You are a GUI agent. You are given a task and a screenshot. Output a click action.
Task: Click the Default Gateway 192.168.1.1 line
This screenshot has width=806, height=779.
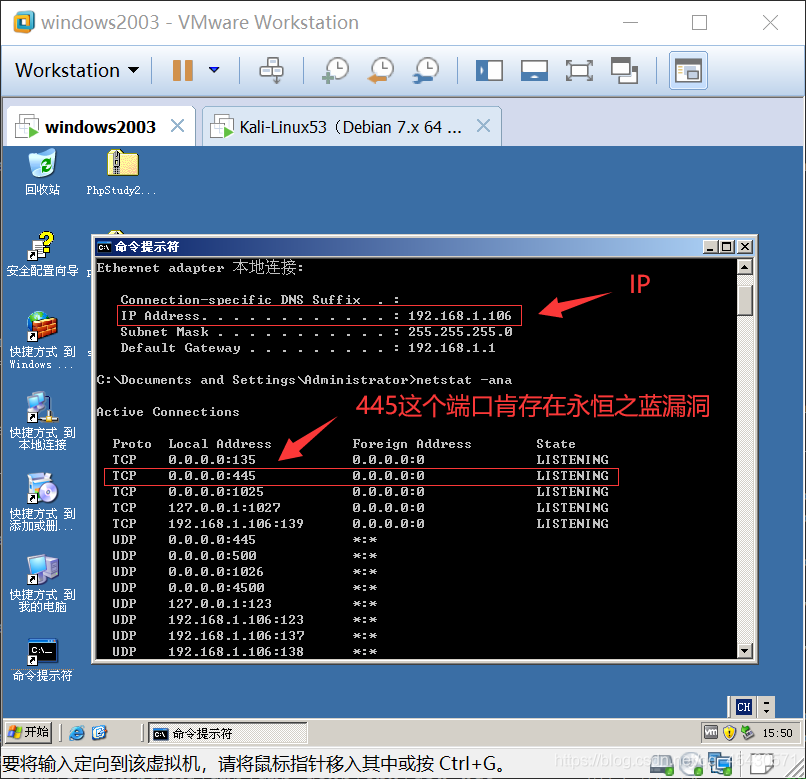[x=307, y=348]
